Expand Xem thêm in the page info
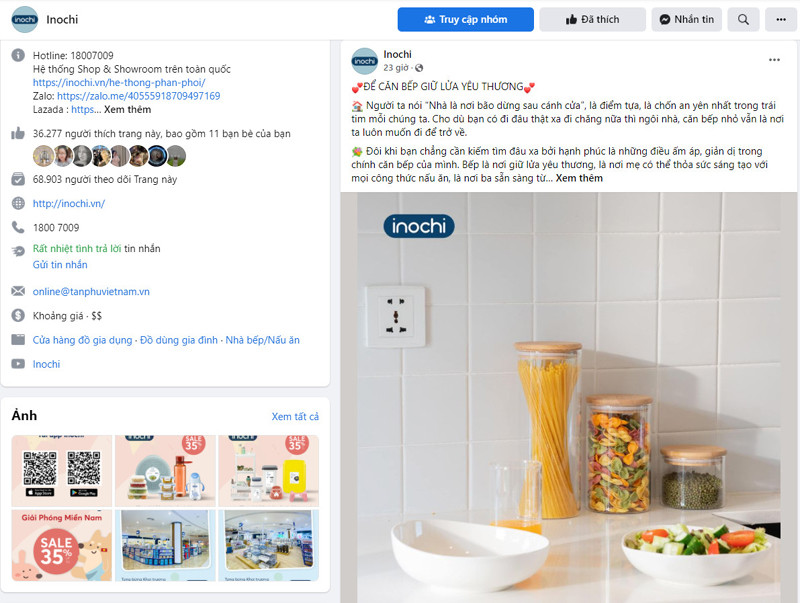Screen dimensions: 800x603 pos(128,110)
